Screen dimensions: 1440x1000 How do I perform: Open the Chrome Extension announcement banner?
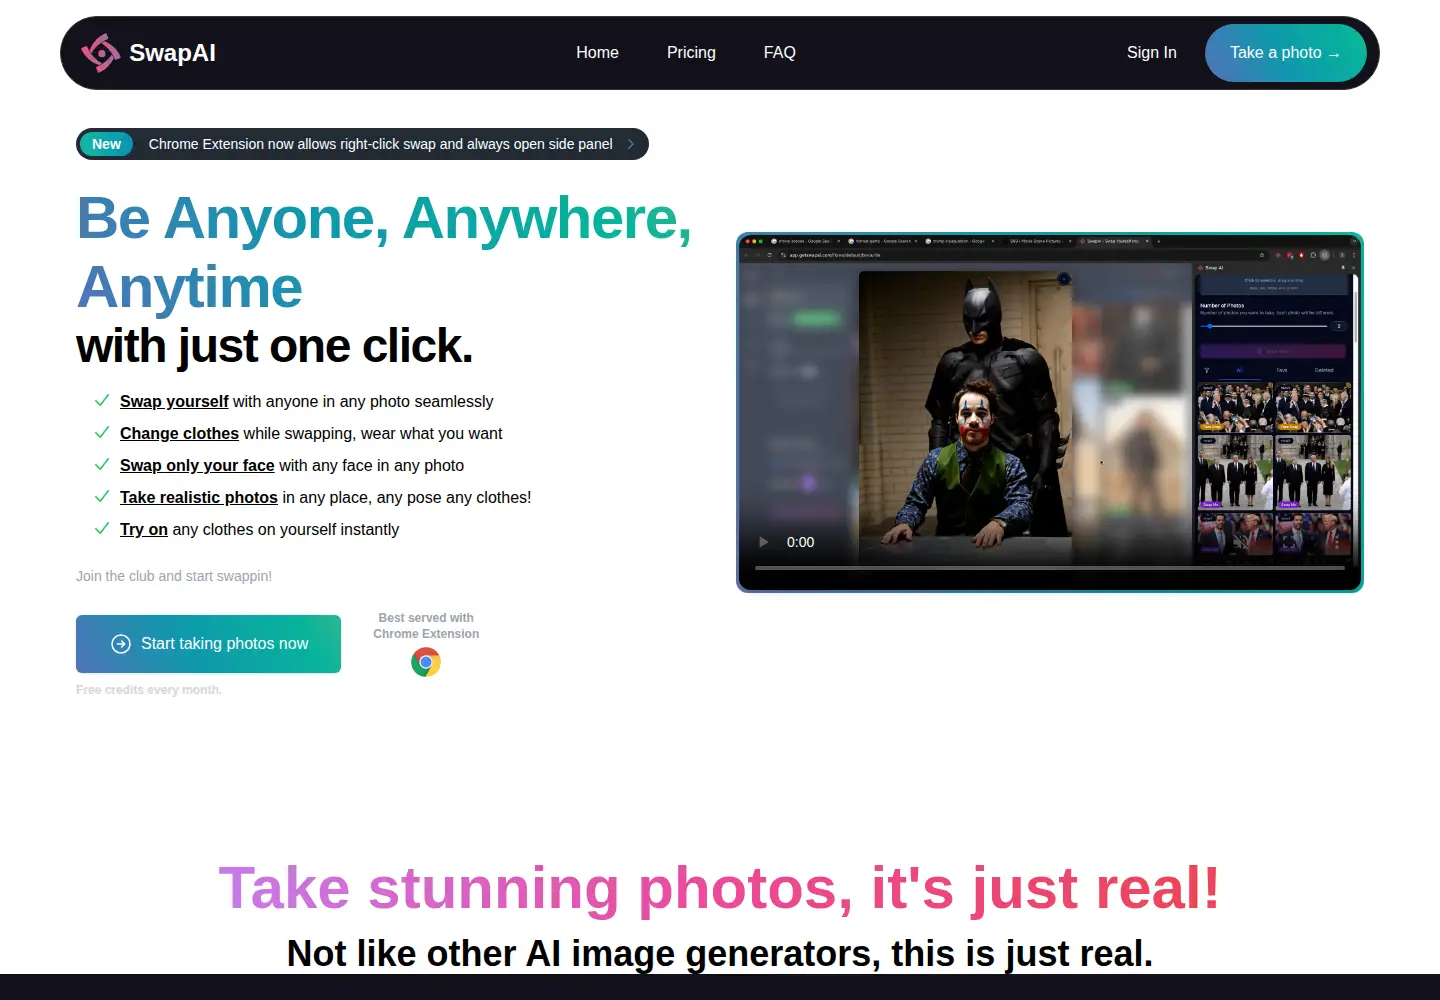(x=362, y=144)
